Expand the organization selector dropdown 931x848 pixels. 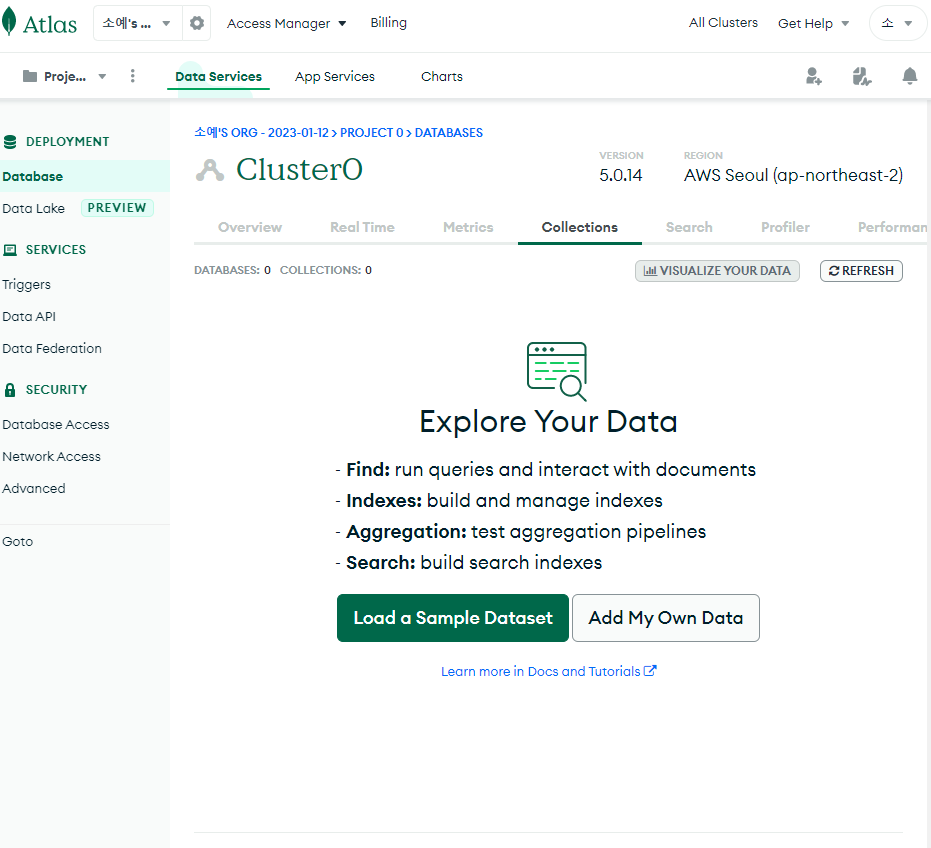click(x=138, y=23)
